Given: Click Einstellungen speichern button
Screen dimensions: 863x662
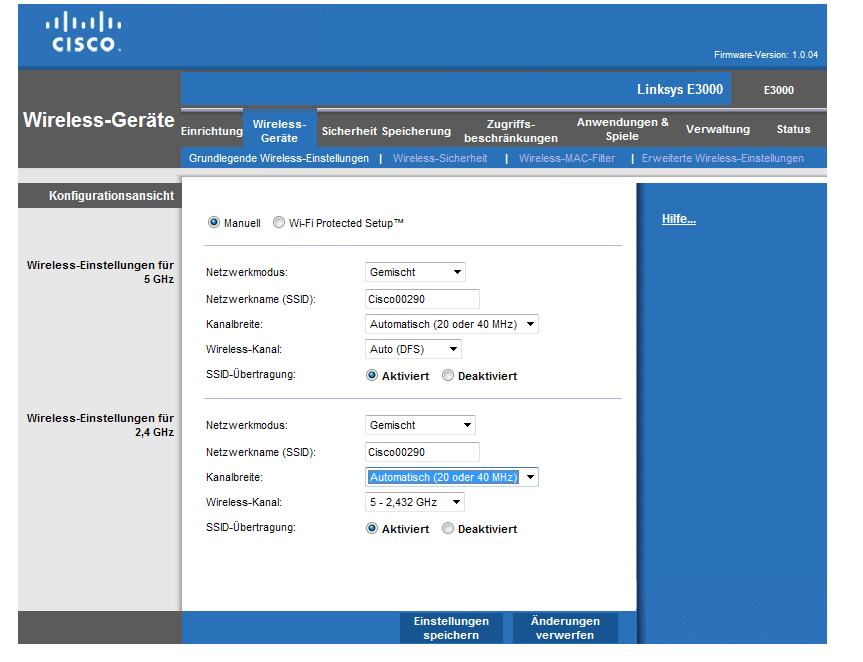Looking at the screenshot, I should tap(451, 628).
